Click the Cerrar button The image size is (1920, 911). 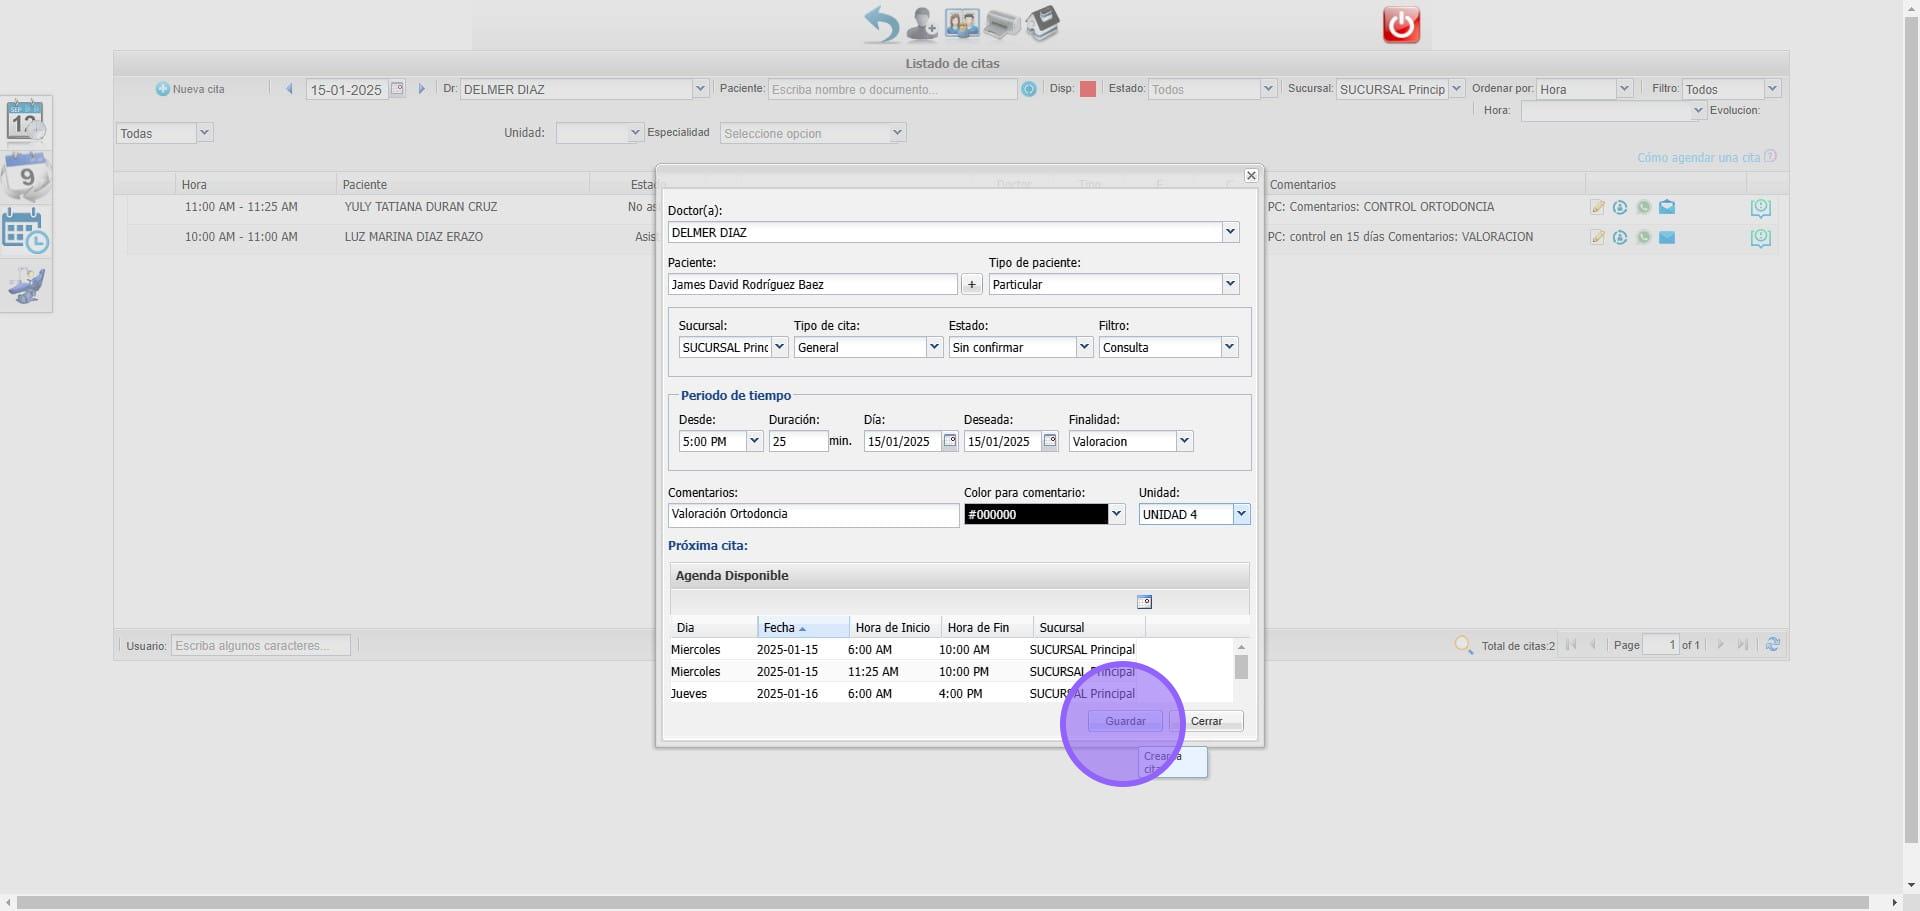click(1206, 721)
